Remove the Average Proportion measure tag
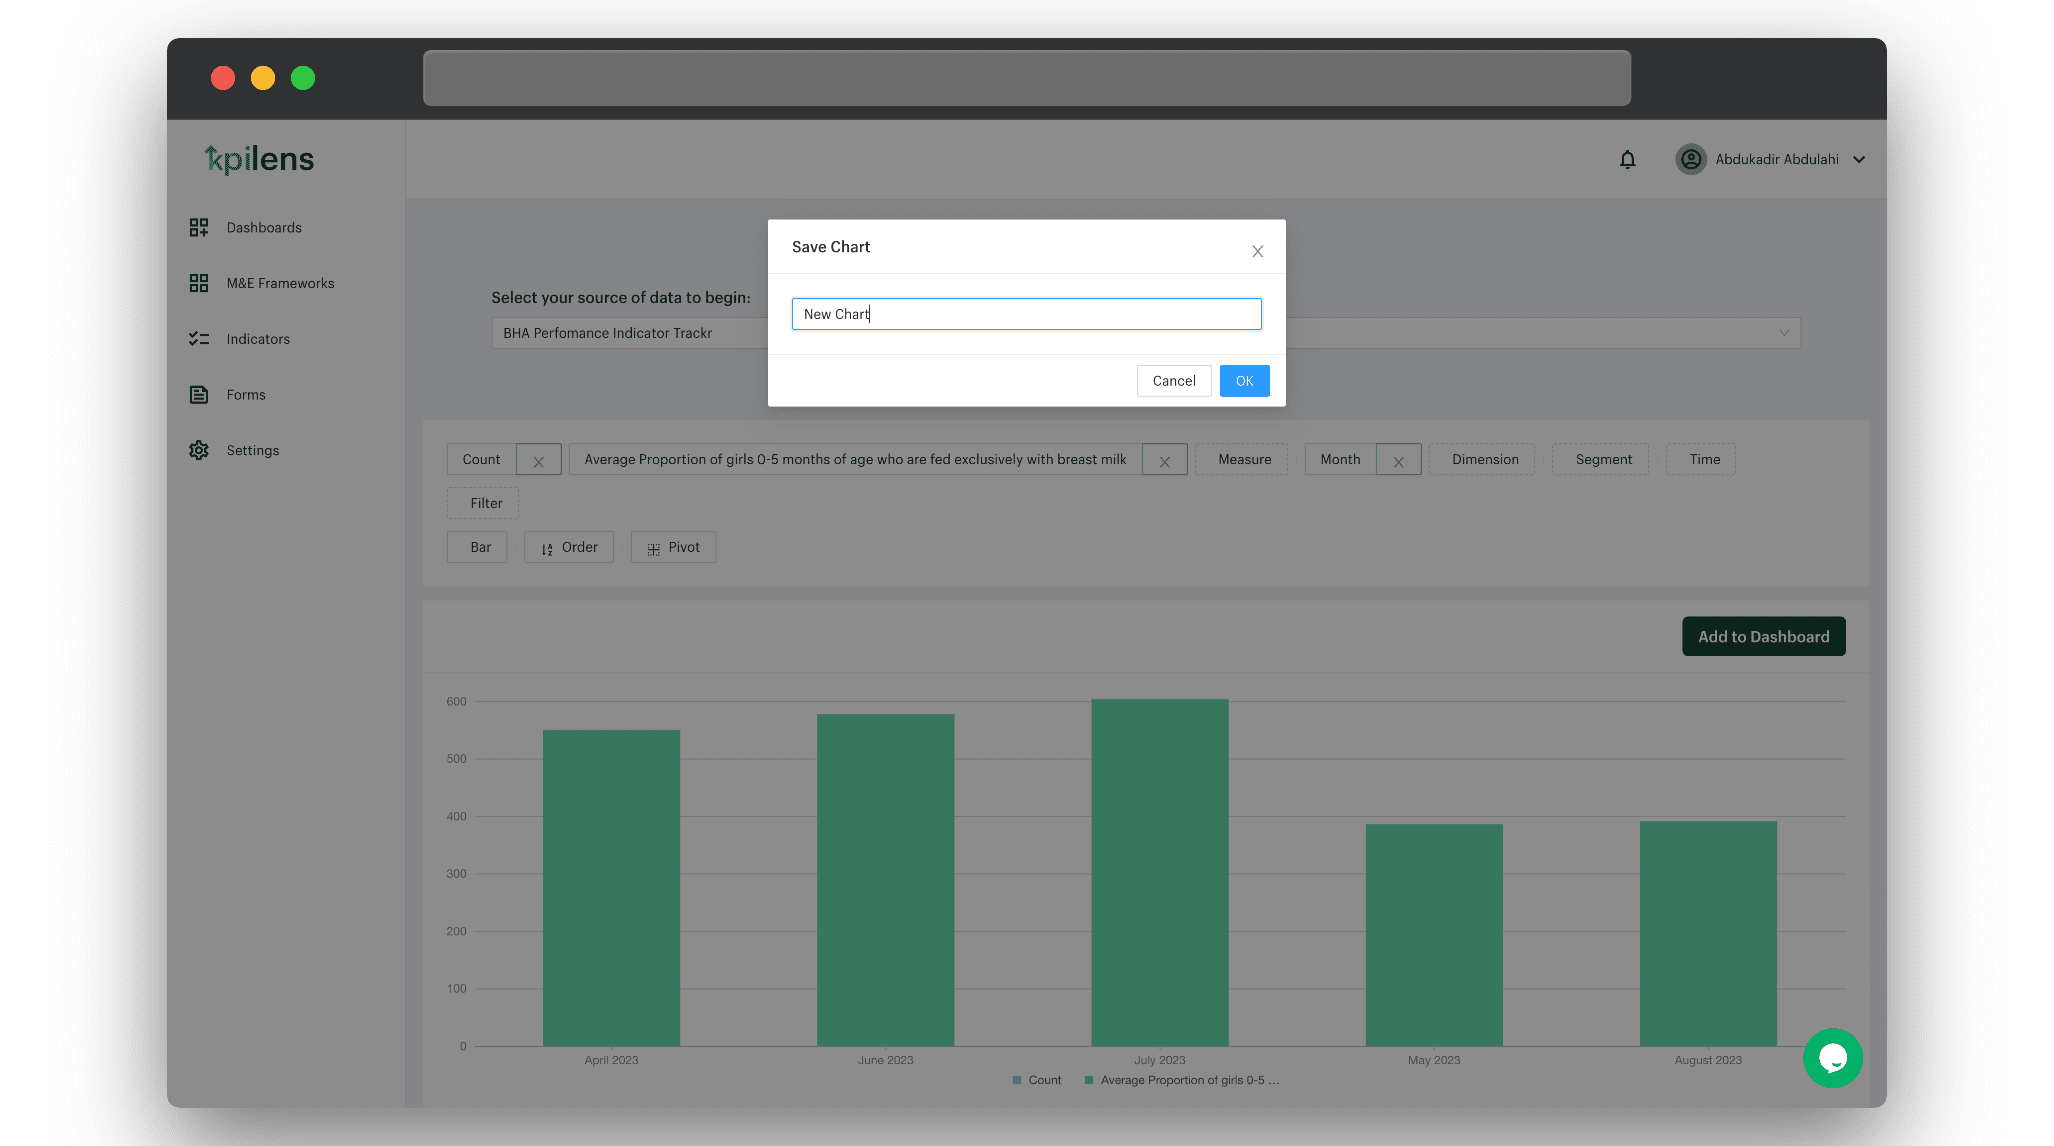The height and width of the screenshot is (1146, 2054). [x=1164, y=461]
